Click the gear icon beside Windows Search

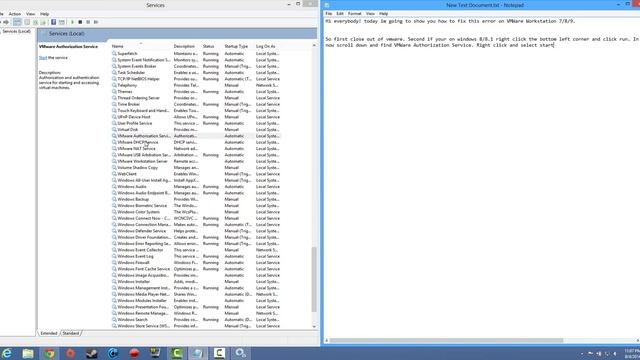114,320
